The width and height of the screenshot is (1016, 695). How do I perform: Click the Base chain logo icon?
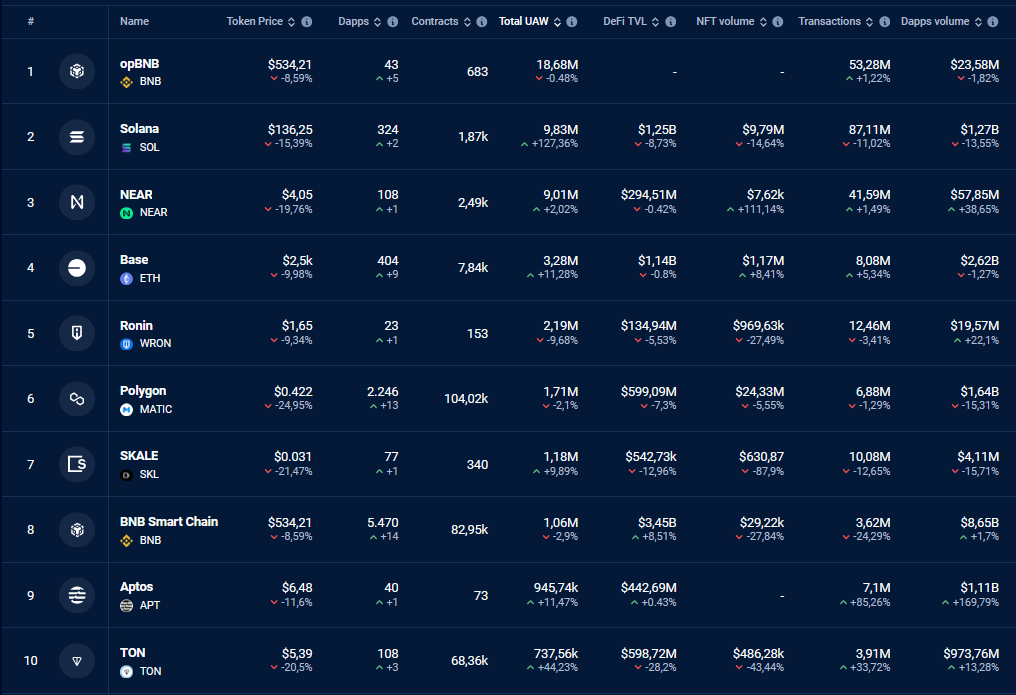coord(76,268)
